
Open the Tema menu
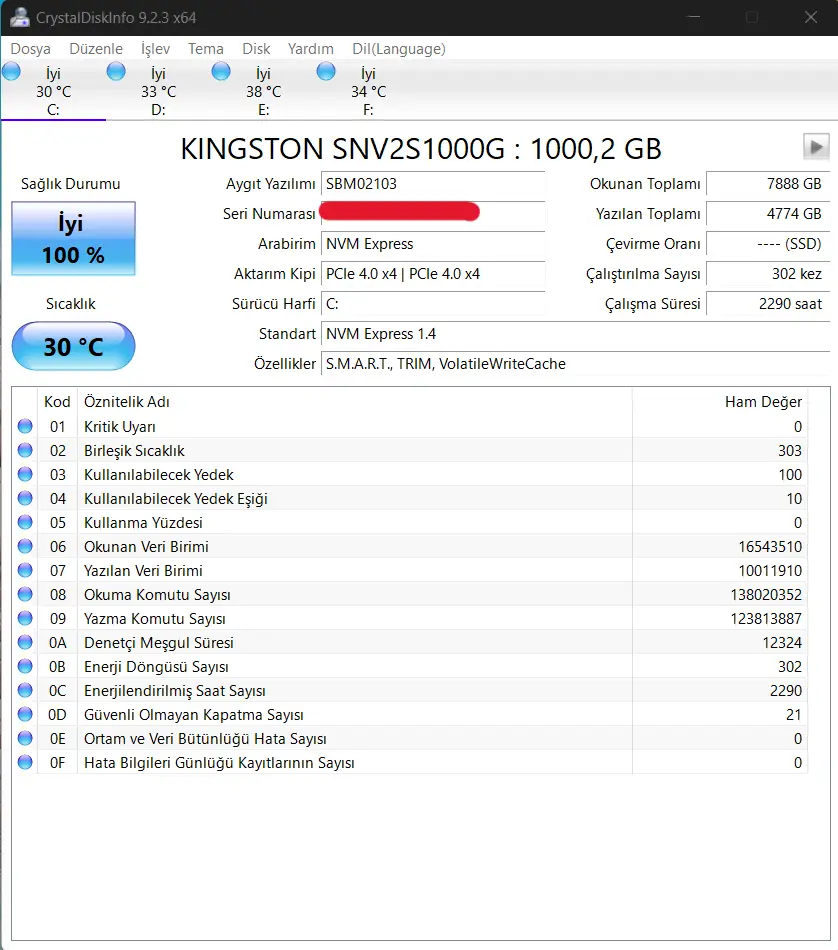click(205, 48)
